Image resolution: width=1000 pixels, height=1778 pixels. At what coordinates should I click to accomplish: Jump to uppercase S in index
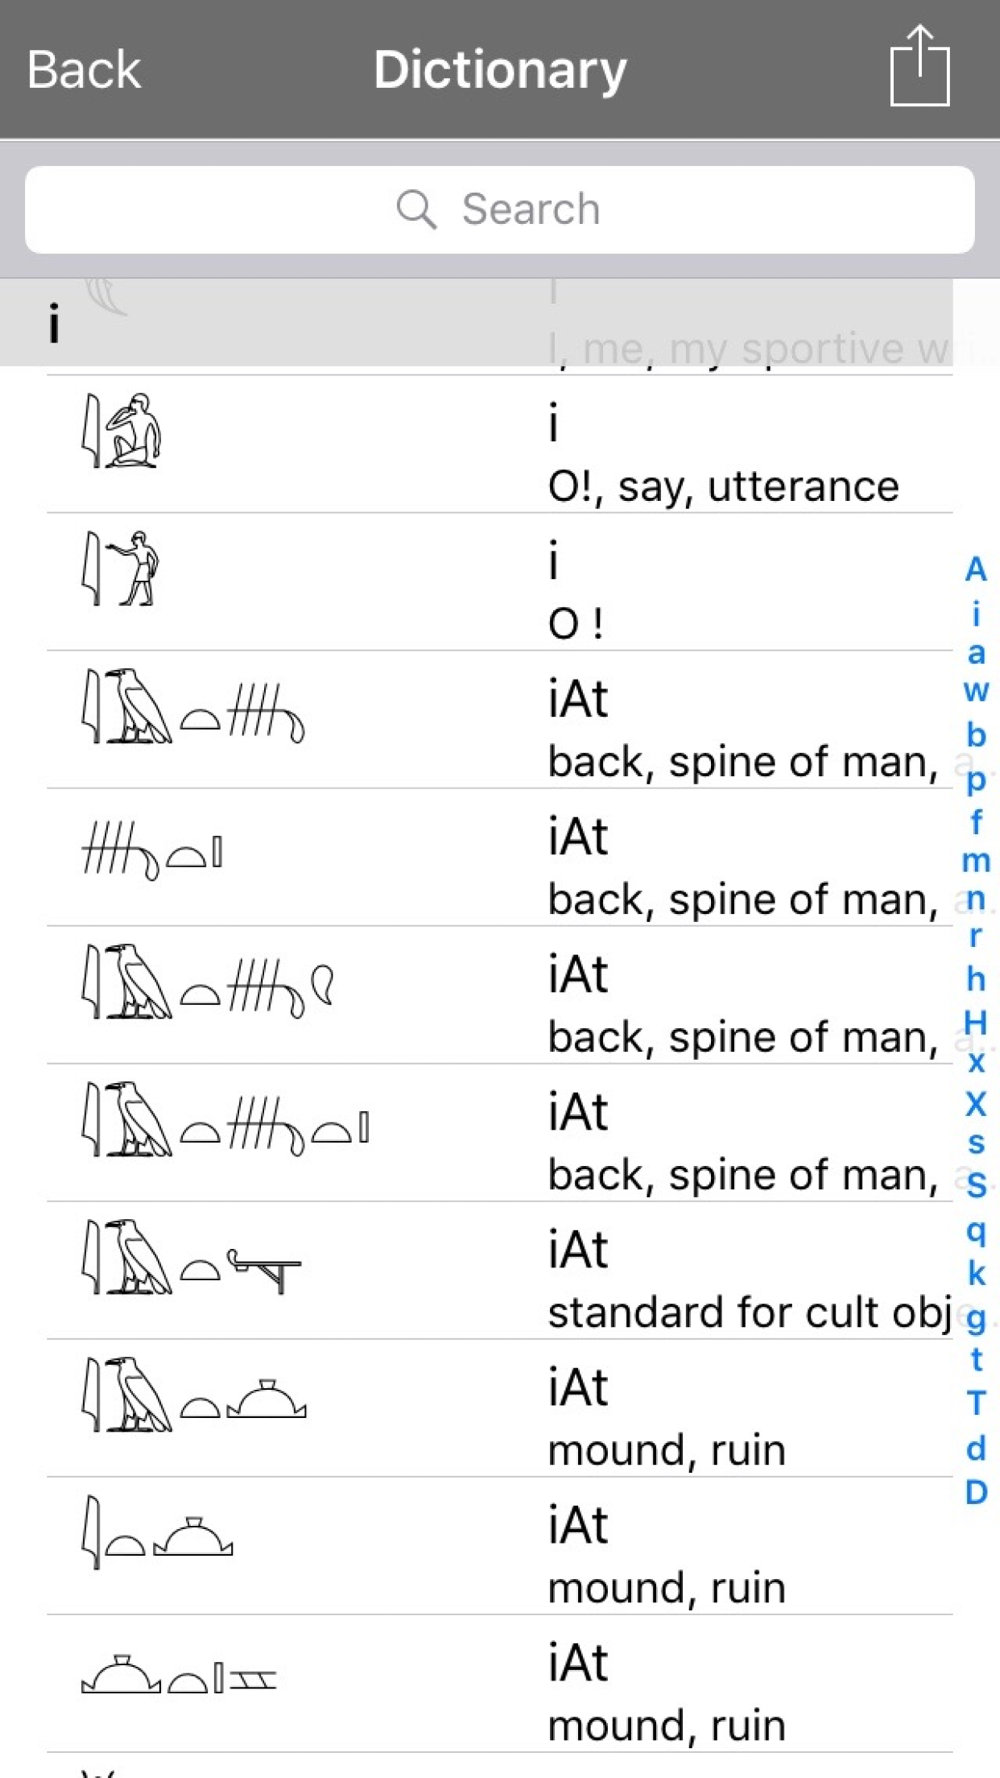click(x=976, y=1185)
